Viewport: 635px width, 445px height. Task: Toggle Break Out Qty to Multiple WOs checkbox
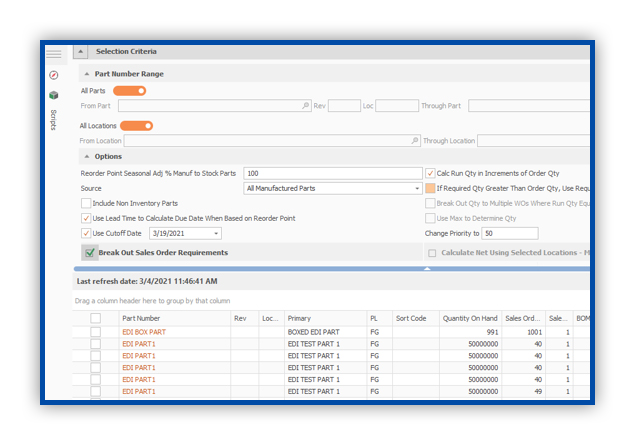tap(430, 203)
